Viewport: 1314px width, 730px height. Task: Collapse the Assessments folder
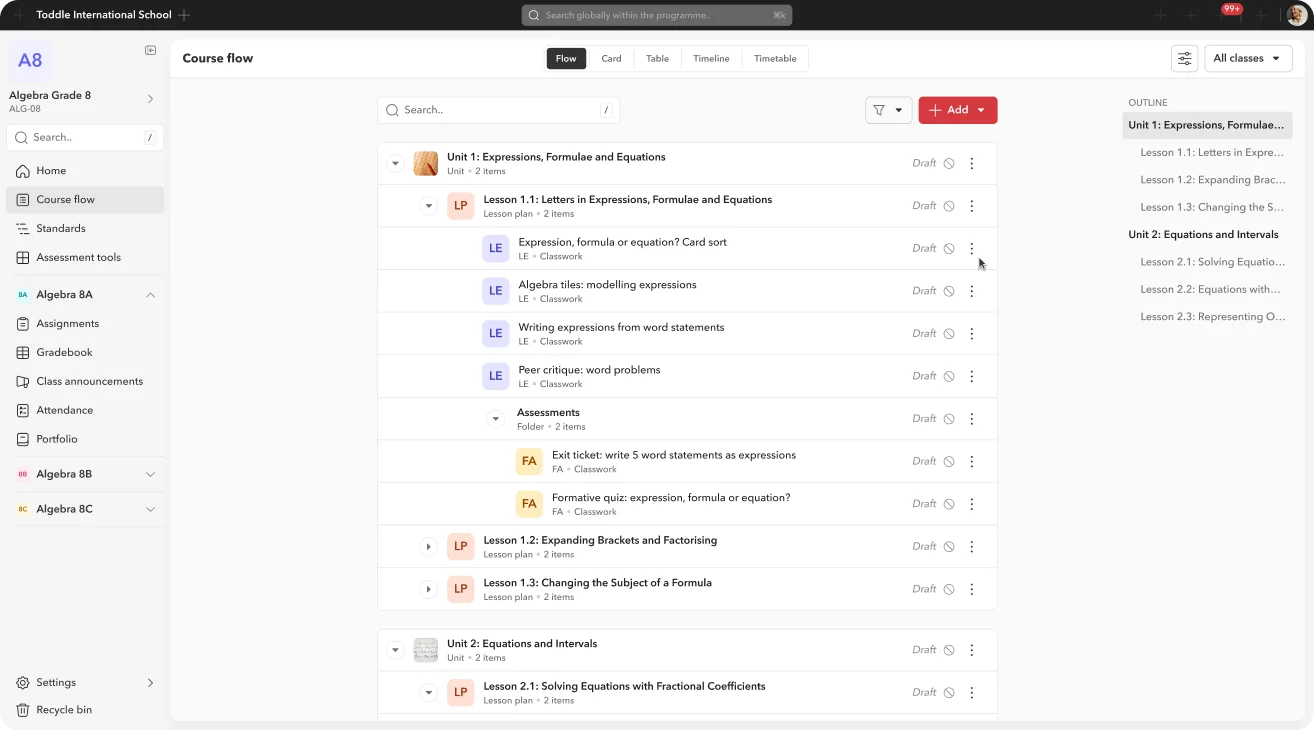click(x=495, y=420)
